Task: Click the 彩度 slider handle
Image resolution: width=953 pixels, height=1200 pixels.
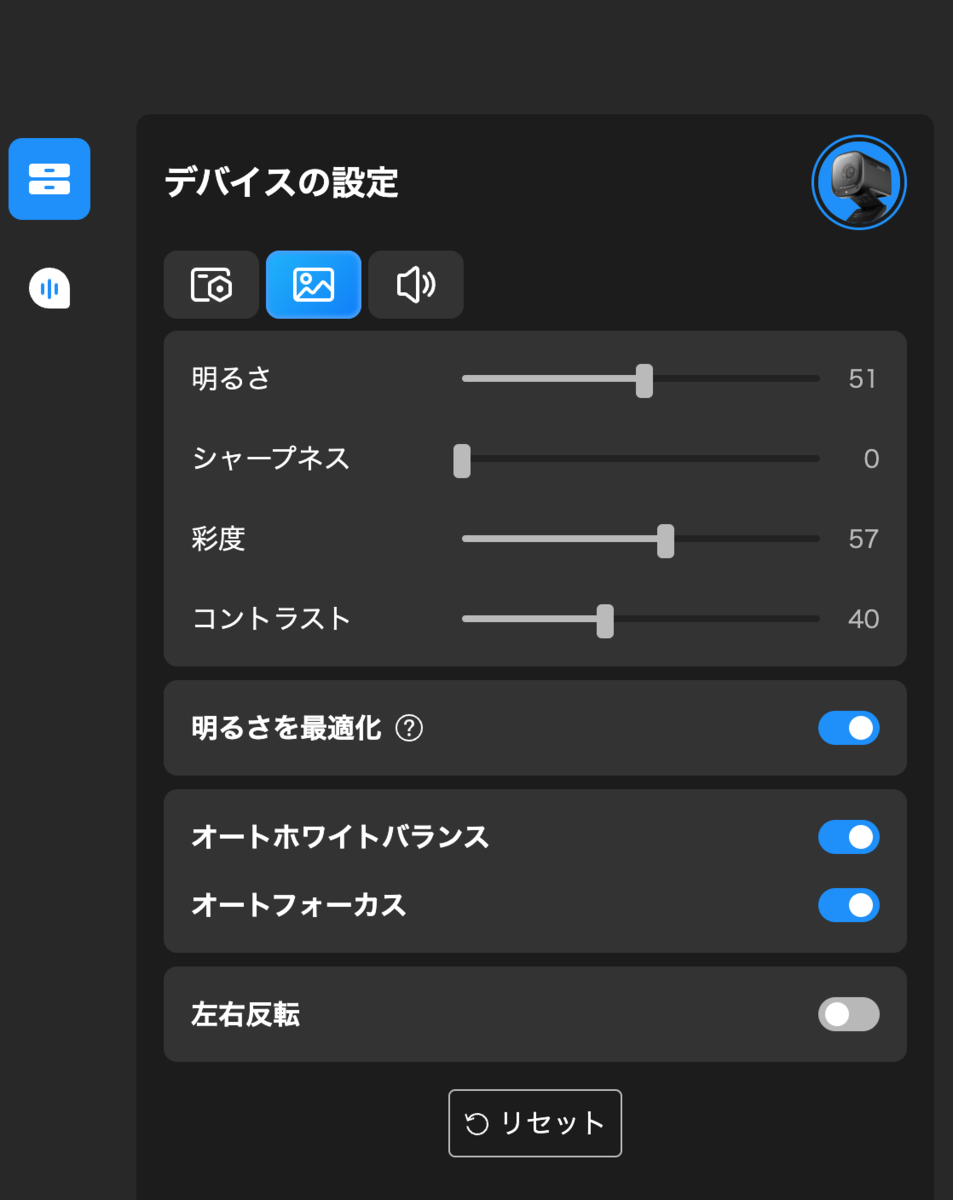Action: pyautogui.click(x=666, y=540)
